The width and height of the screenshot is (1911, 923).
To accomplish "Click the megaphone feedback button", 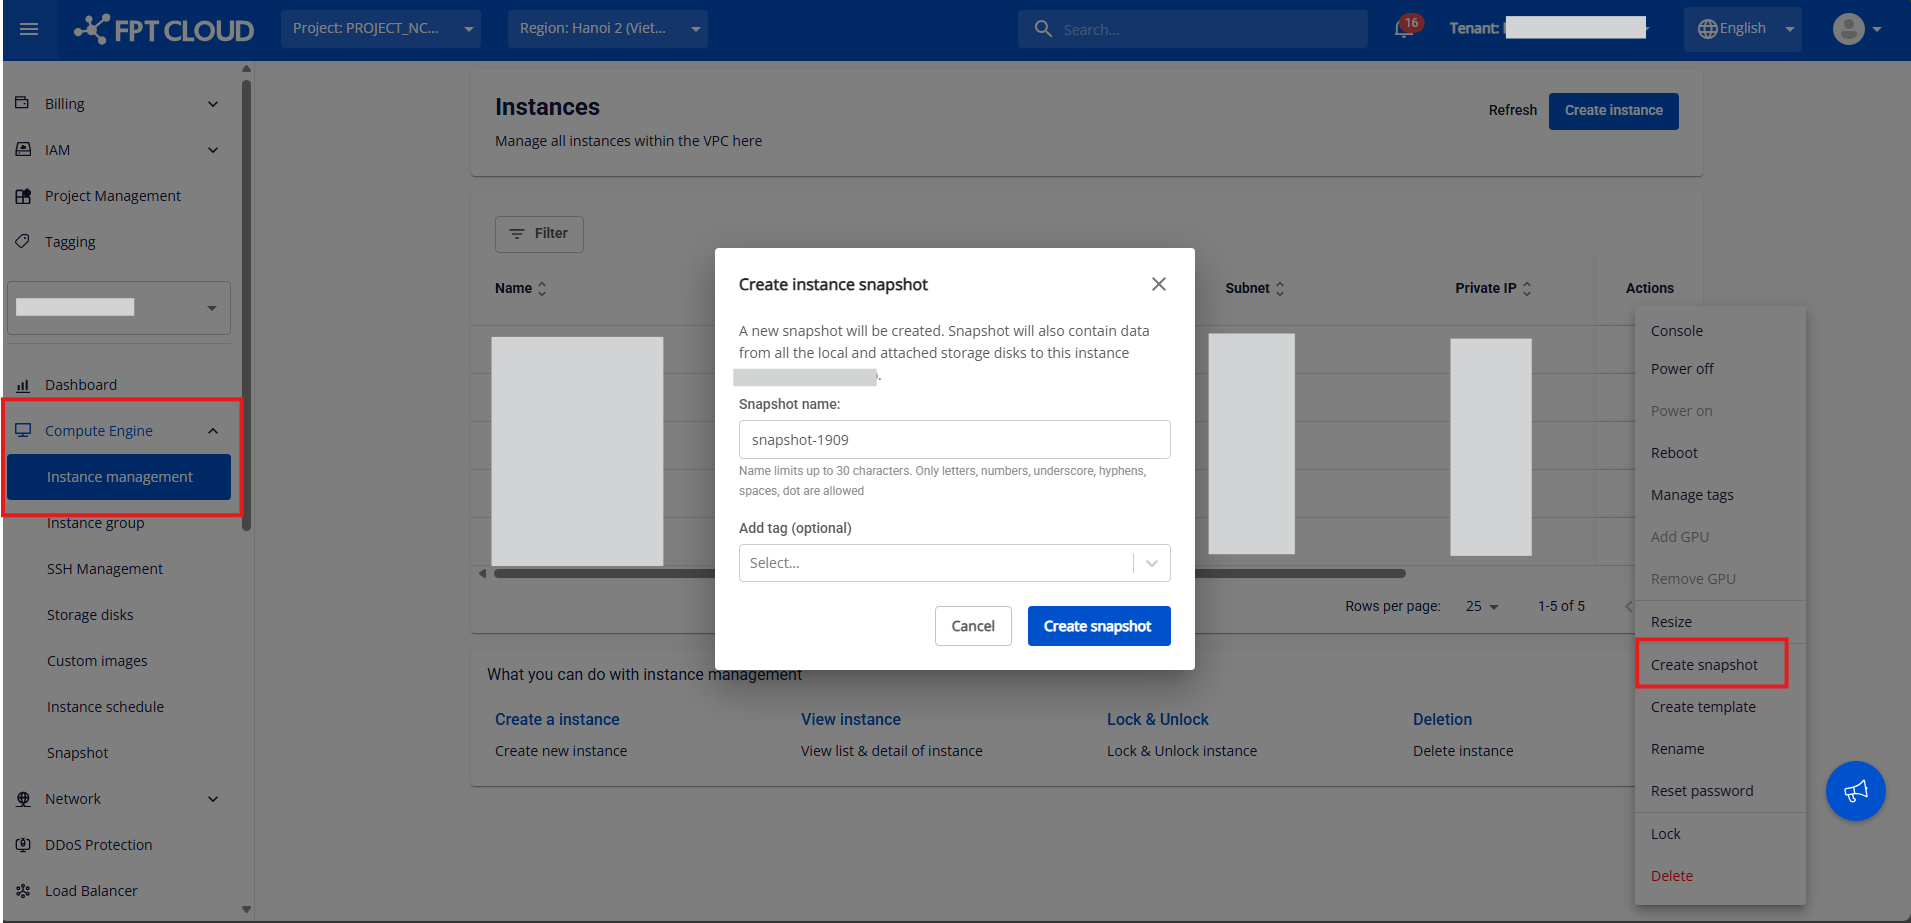I will 1855,791.
